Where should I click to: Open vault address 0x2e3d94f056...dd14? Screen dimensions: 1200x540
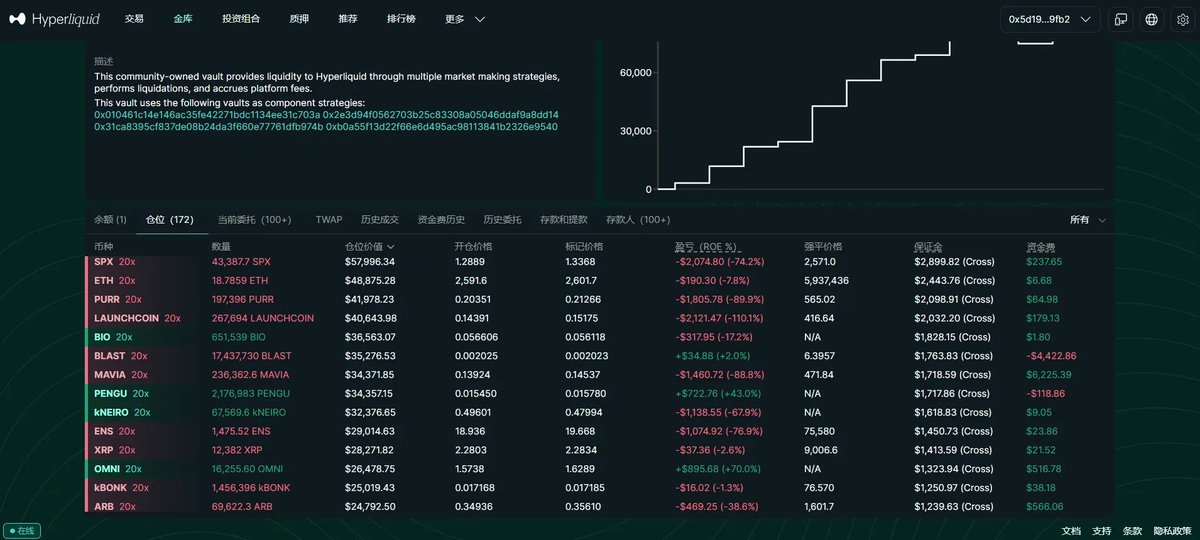[x=441, y=115]
